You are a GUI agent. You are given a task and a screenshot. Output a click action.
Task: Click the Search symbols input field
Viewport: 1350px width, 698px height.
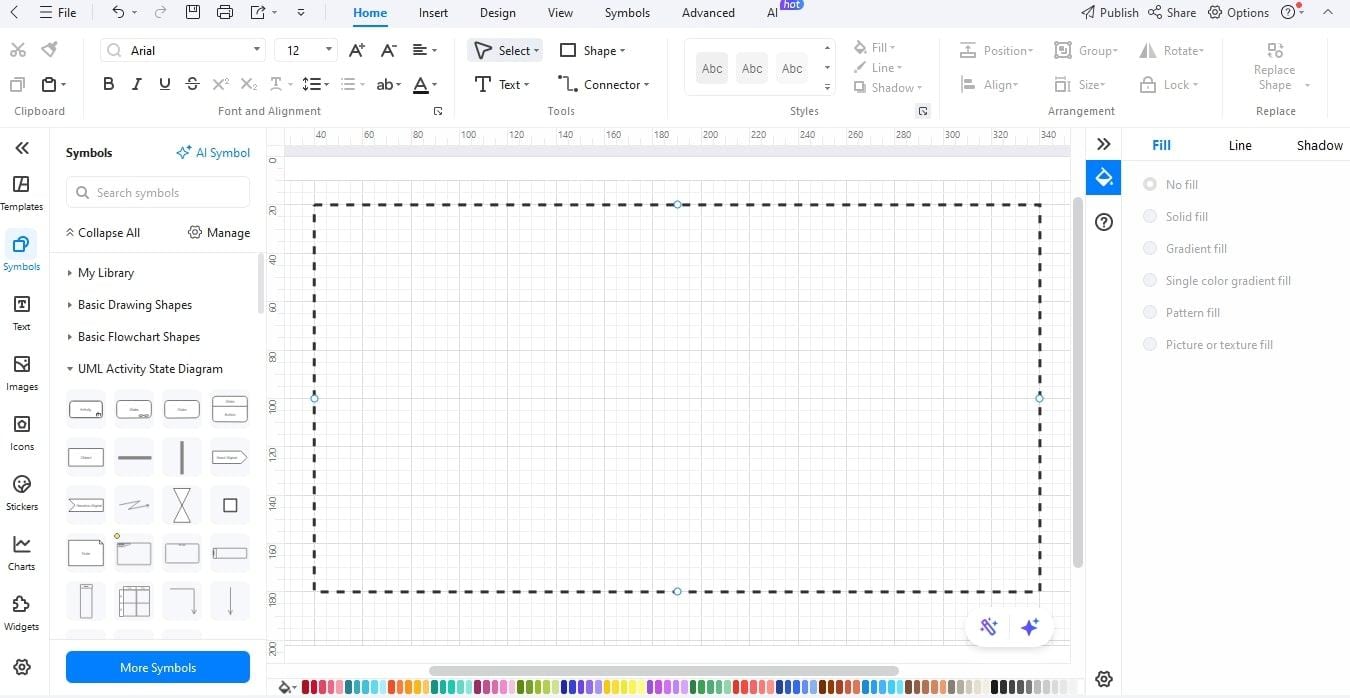[x=158, y=192]
